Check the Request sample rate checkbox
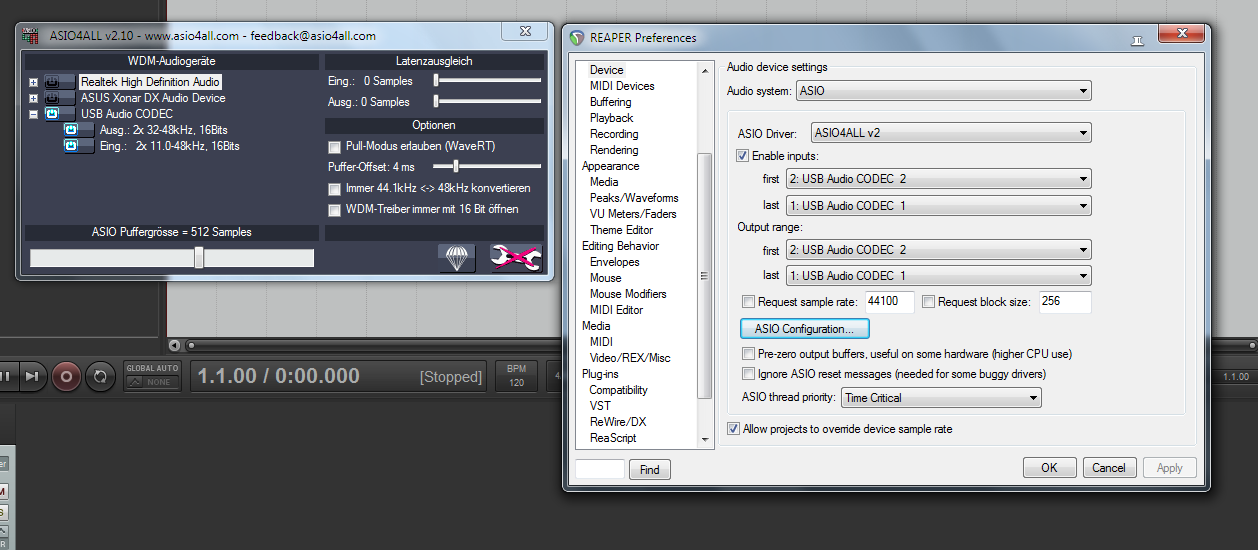The height and width of the screenshot is (550, 1258). [748, 302]
